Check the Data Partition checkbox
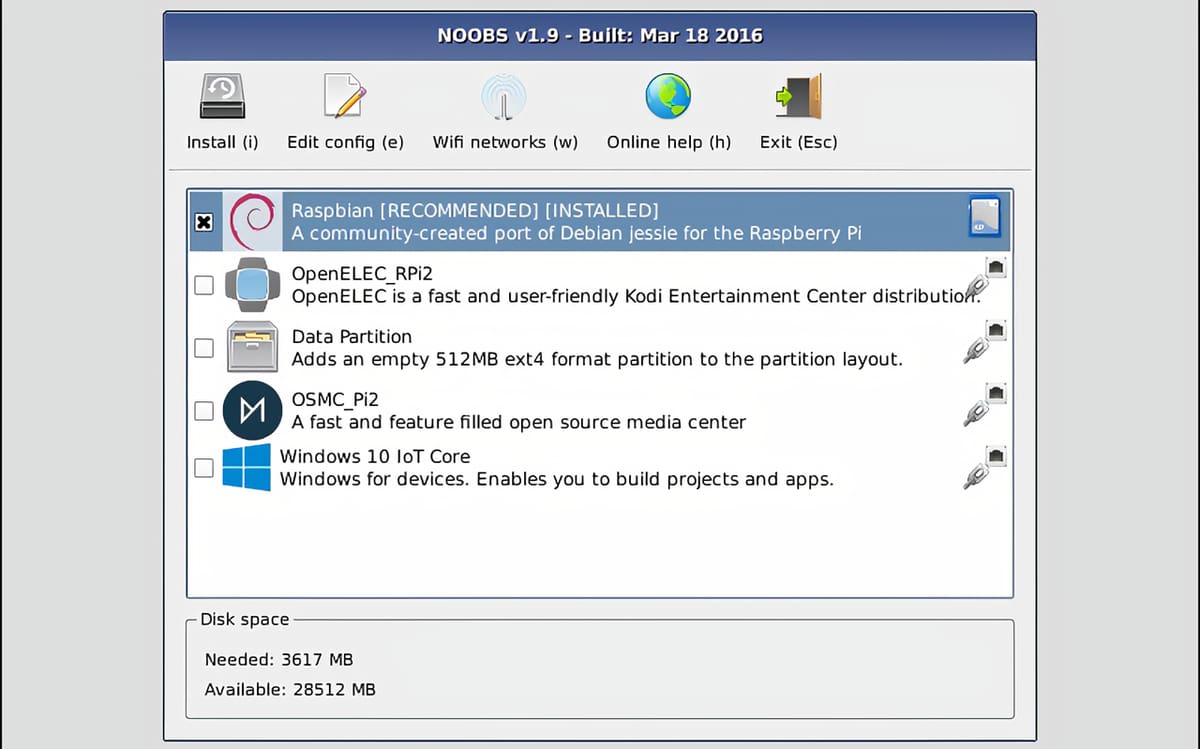The height and width of the screenshot is (749, 1200). pos(203,348)
